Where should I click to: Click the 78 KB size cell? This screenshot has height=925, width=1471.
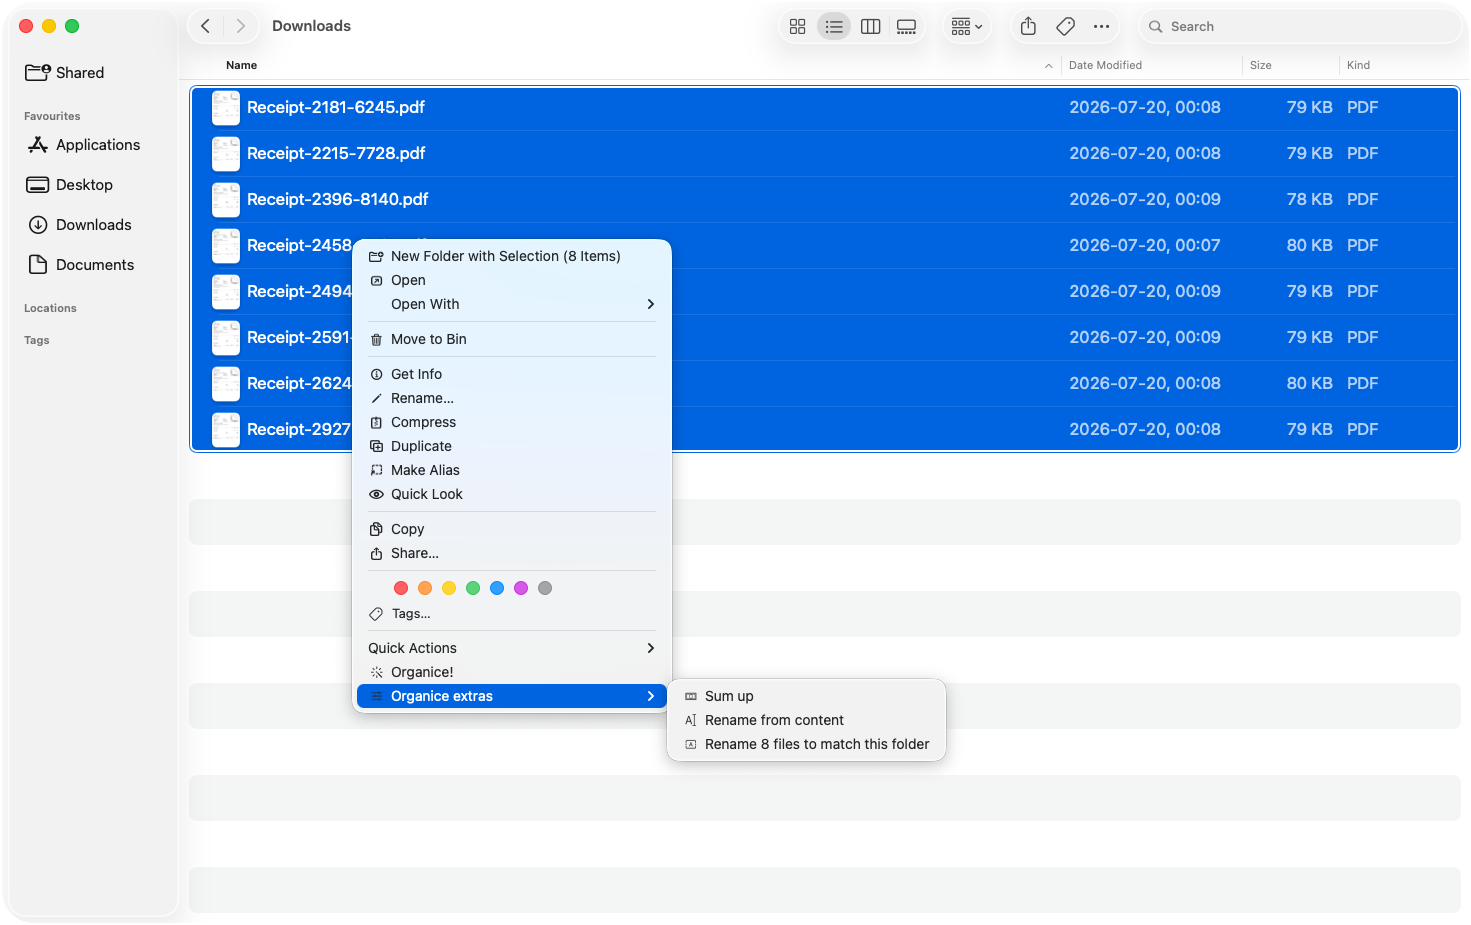pos(1309,199)
